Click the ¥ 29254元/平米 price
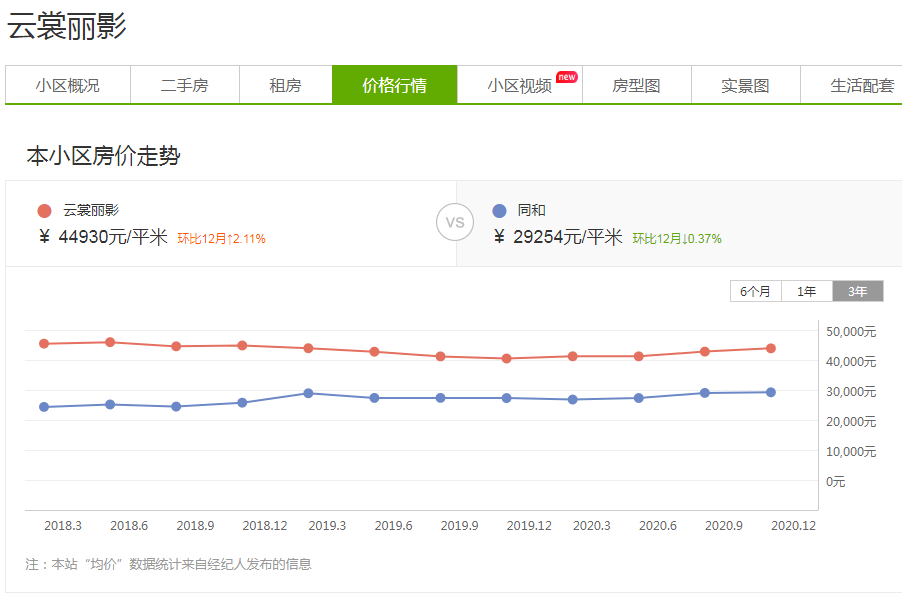This screenshot has height=602, width=902. [558, 237]
